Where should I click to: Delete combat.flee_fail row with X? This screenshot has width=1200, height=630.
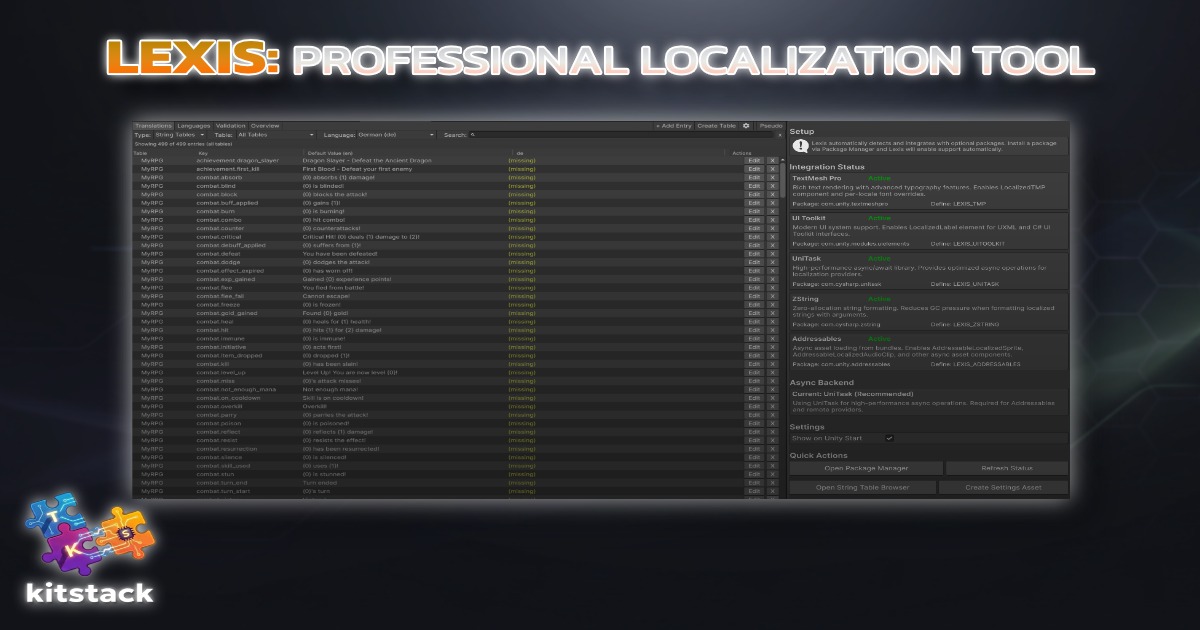[x=773, y=296]
